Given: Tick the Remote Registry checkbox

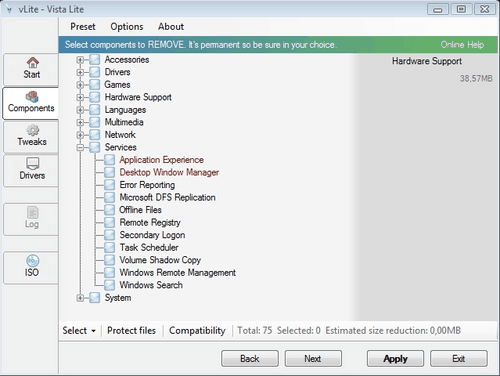Looking at the screenshot, I should click(x=109, y=223).
